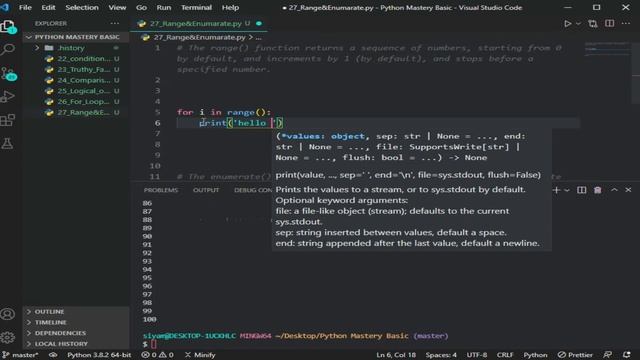This screenshot has height=360, width=640.
Task: Click the eye watch icon in status bar
Action: point(53,355)
